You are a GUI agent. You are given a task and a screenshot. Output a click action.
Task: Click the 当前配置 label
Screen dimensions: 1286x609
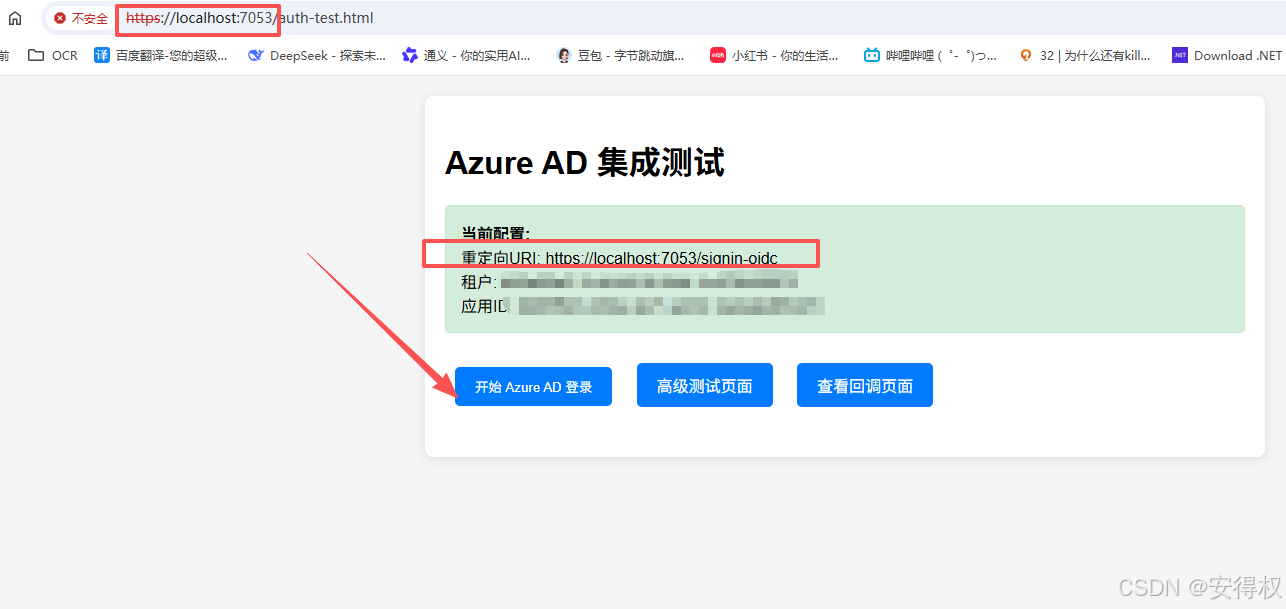coord(495,233)
